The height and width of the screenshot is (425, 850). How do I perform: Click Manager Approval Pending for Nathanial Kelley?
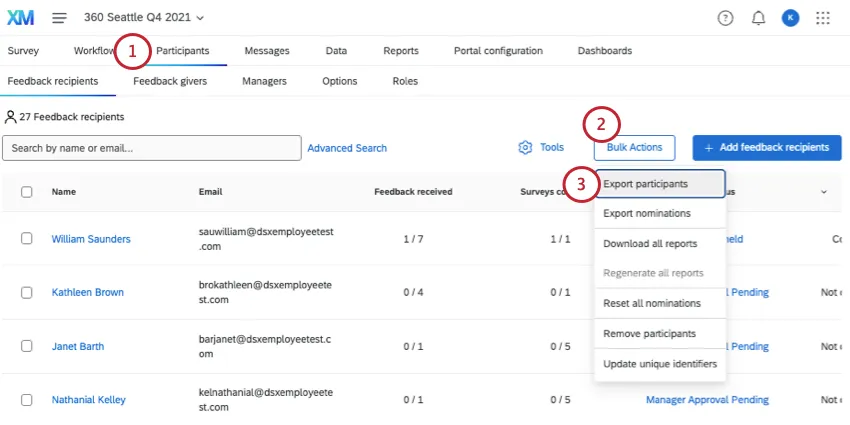(707, 400)
